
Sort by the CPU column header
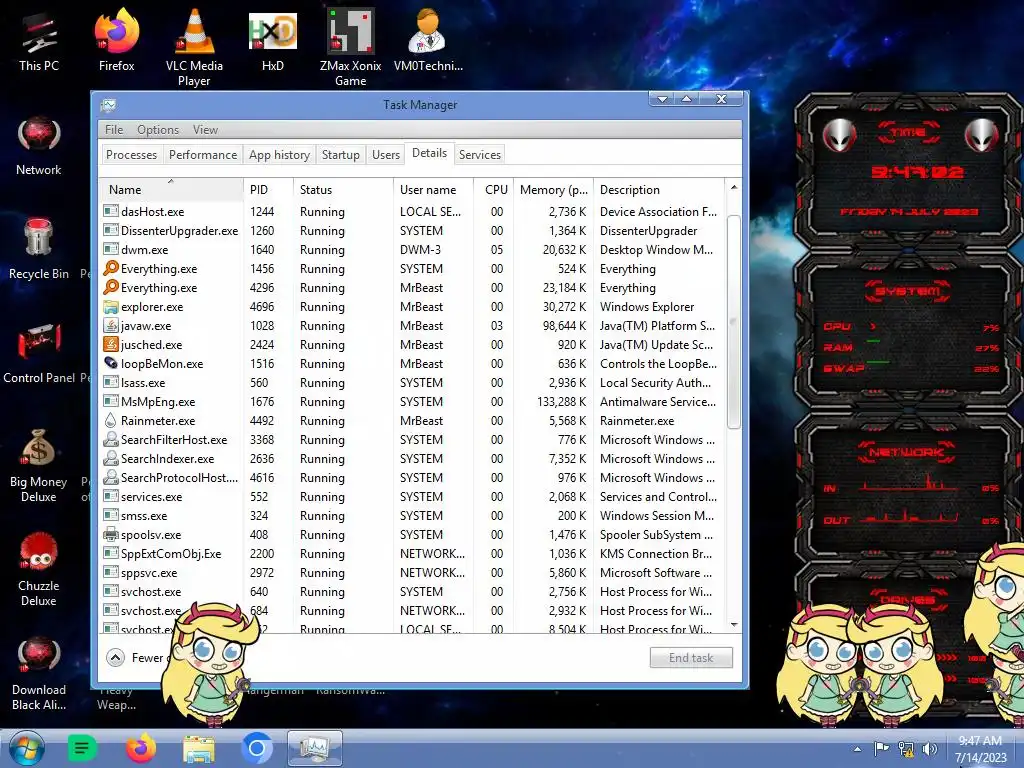(494, 189)
